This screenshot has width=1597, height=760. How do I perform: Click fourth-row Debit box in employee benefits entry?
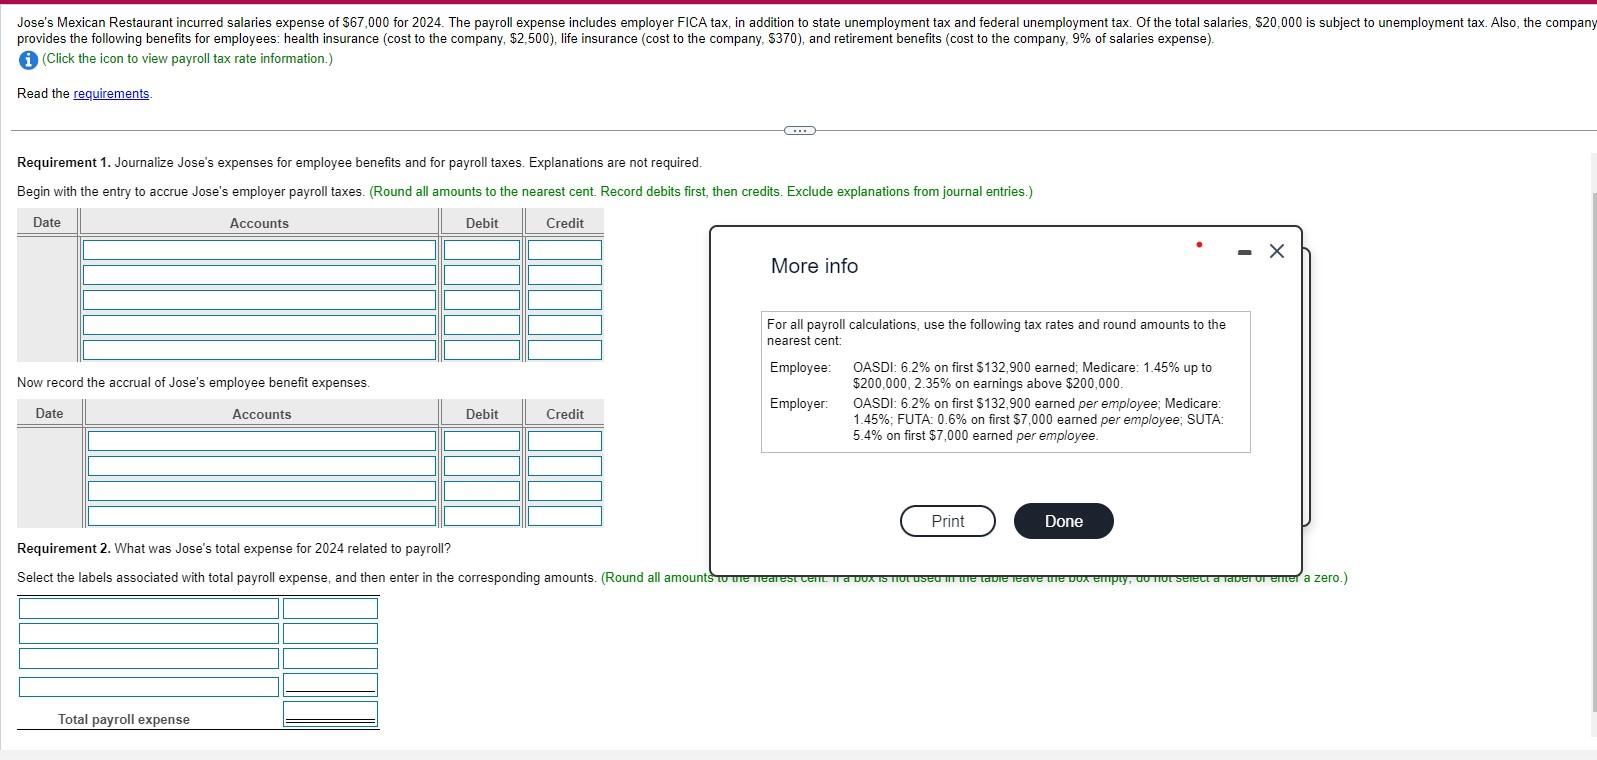[x=482, y=516]
